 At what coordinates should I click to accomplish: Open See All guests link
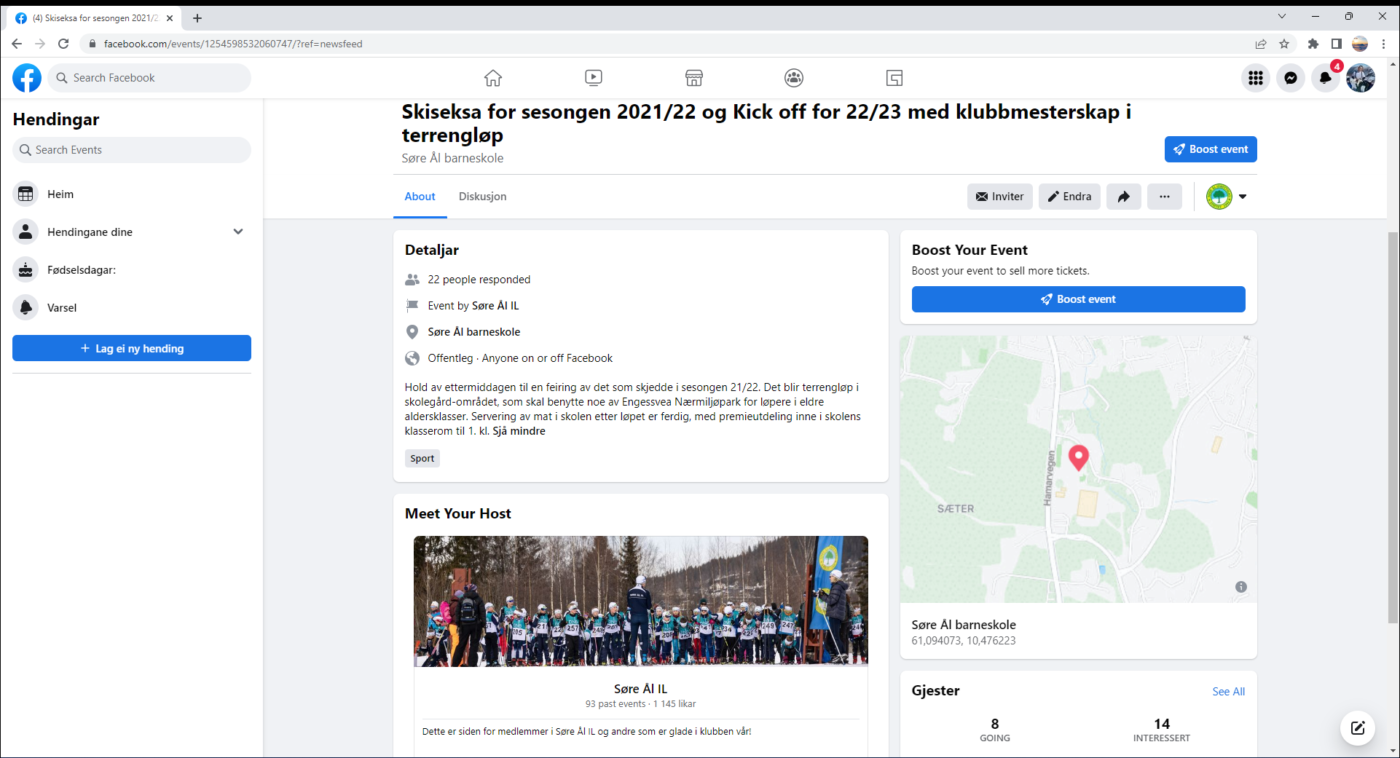click(x=1228, y=692)
